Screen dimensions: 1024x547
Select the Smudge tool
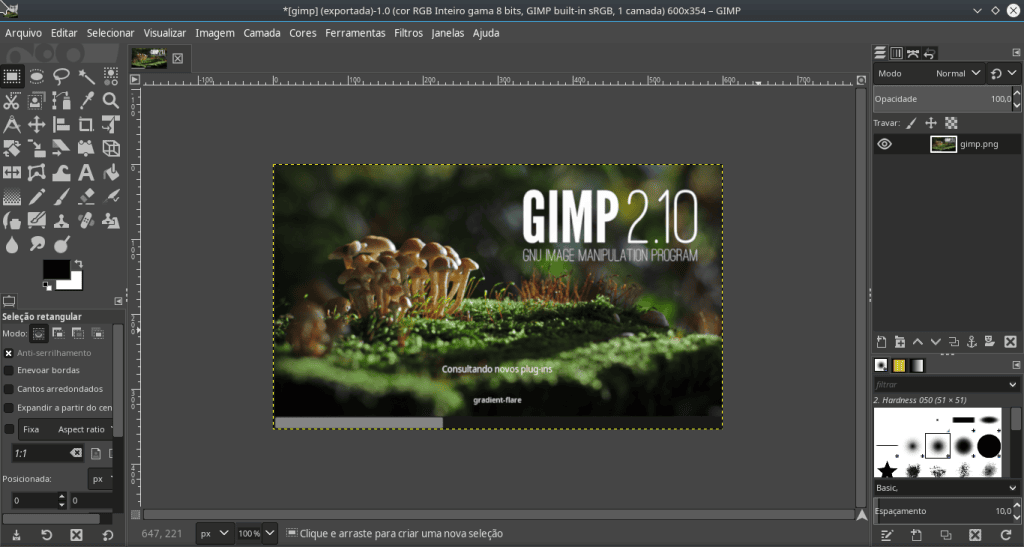pyautogui.click(x=37, y=245)
